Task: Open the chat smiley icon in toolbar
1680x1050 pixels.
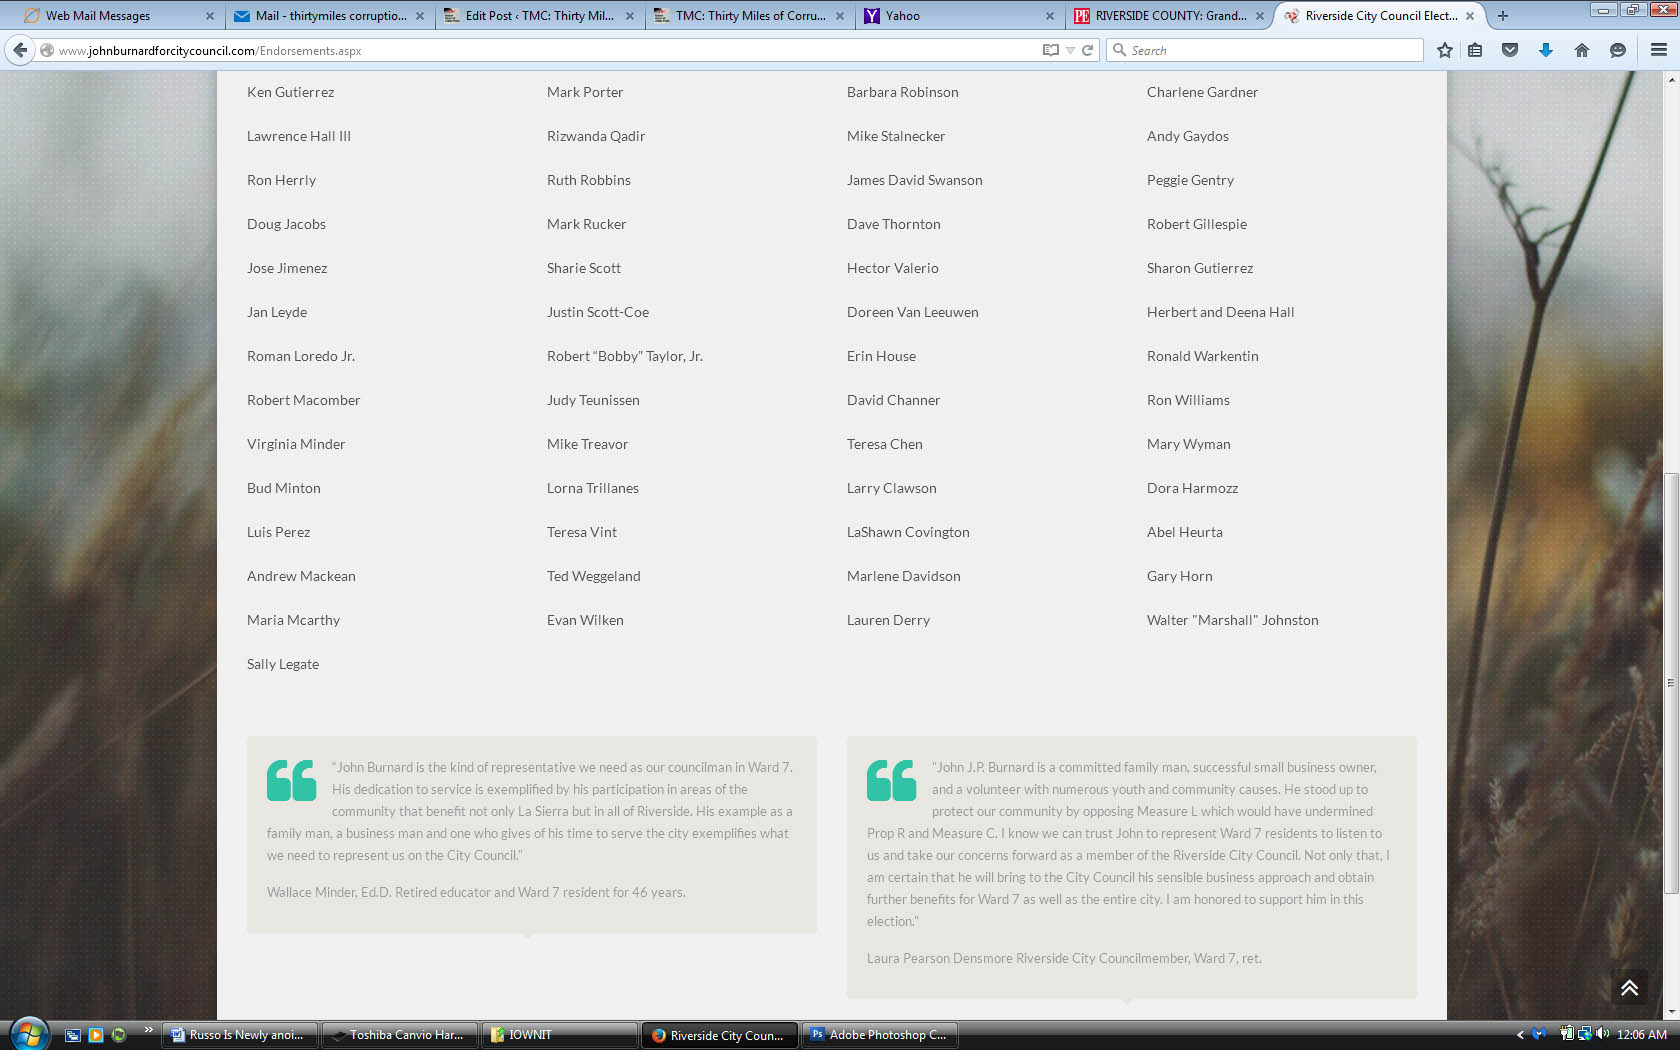Action: click(1617, 50)
